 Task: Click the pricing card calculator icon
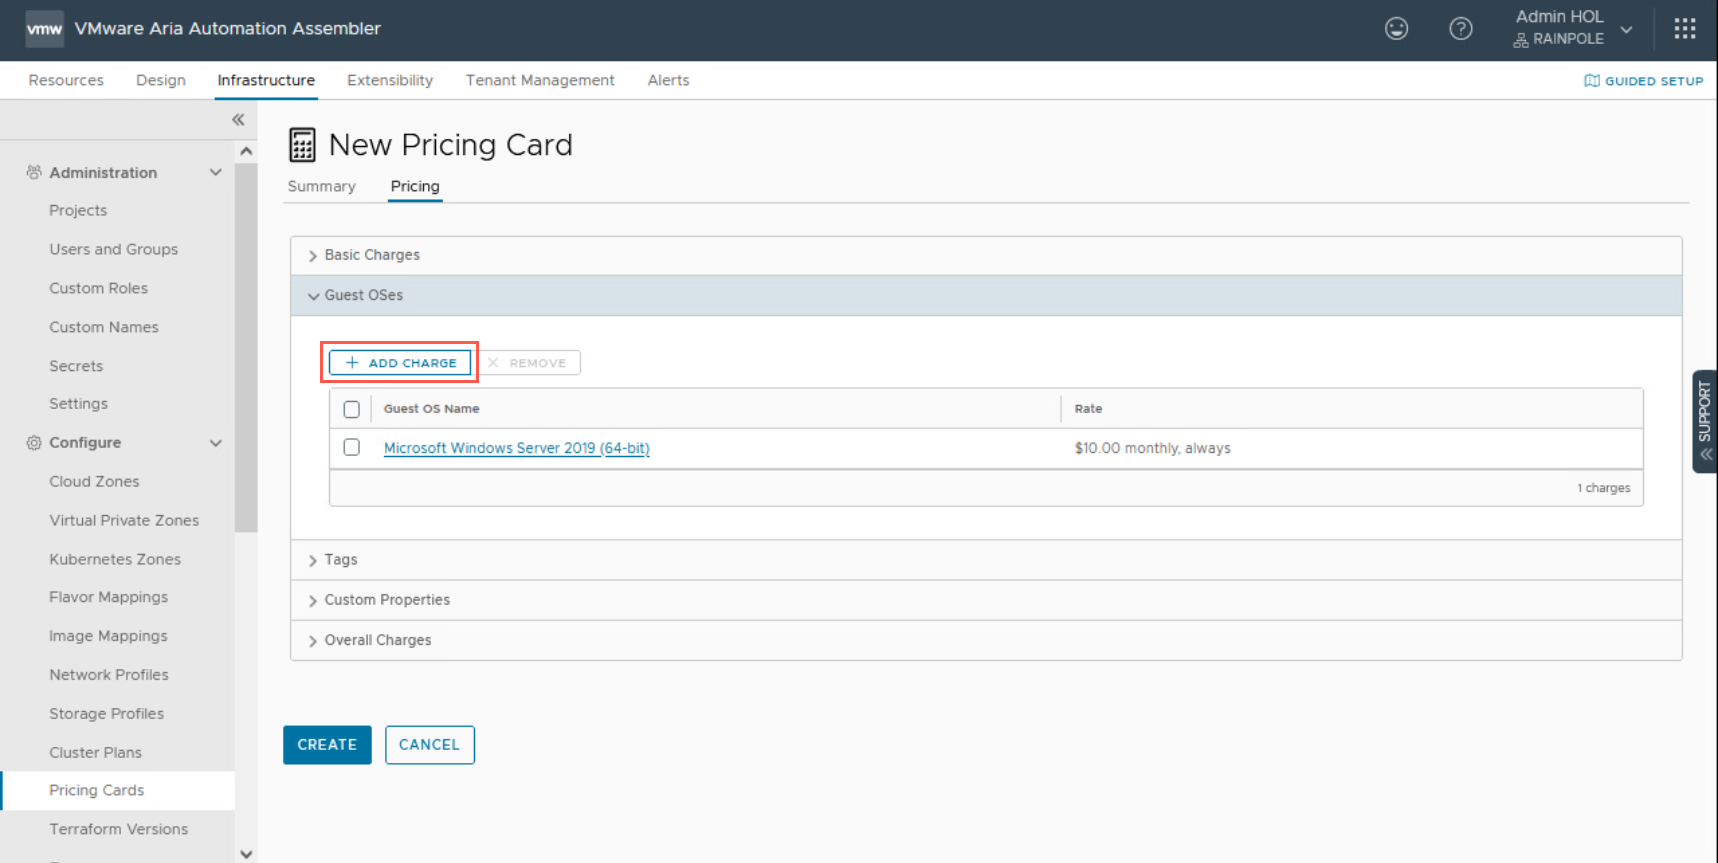click(x=302, y=145)
